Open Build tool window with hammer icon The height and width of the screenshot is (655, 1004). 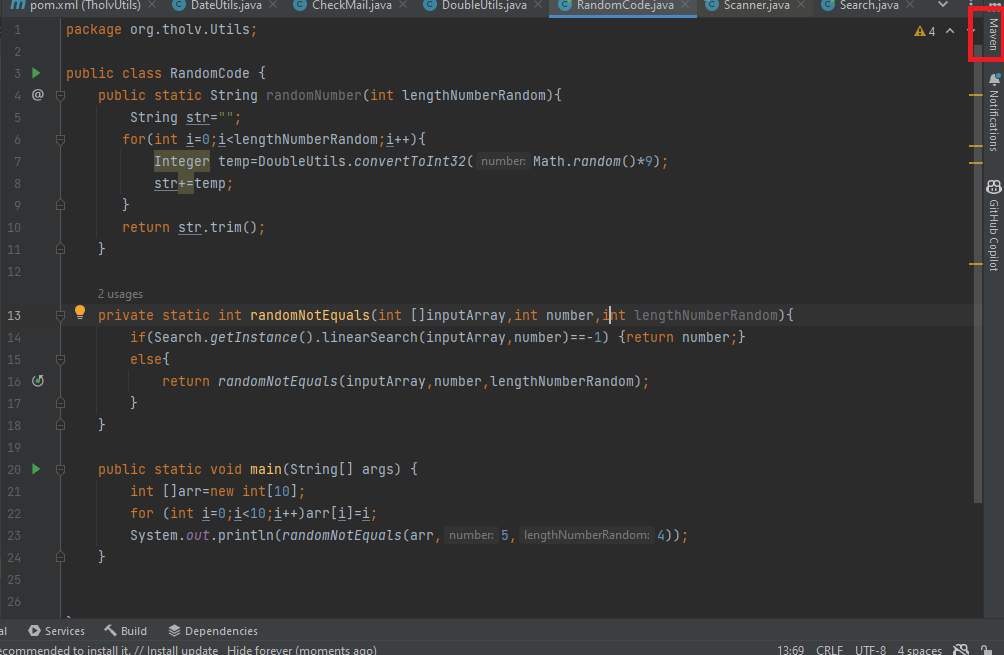tap(126, 631)
